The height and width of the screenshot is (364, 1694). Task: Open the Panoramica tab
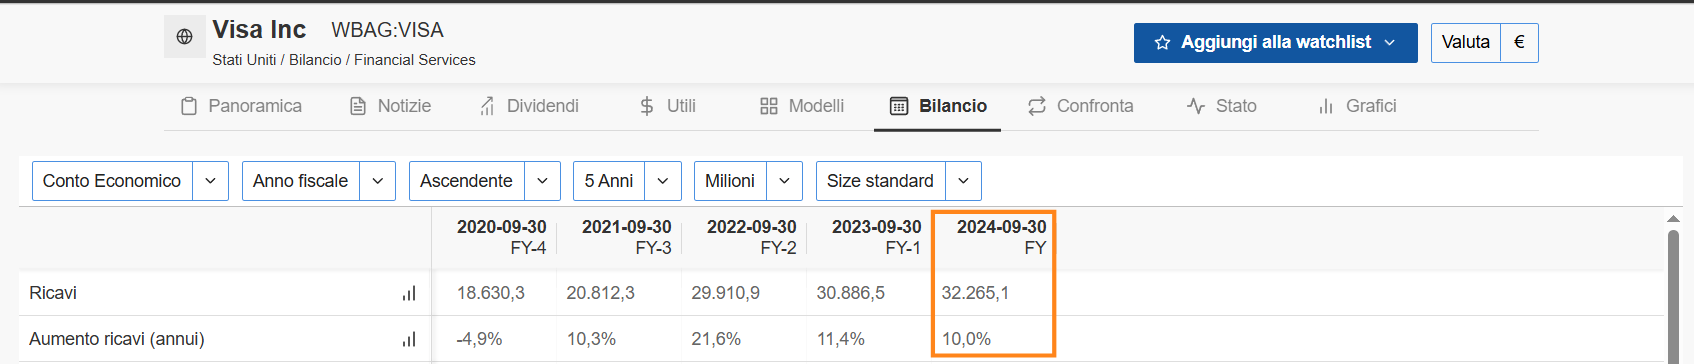click(241, 106)
